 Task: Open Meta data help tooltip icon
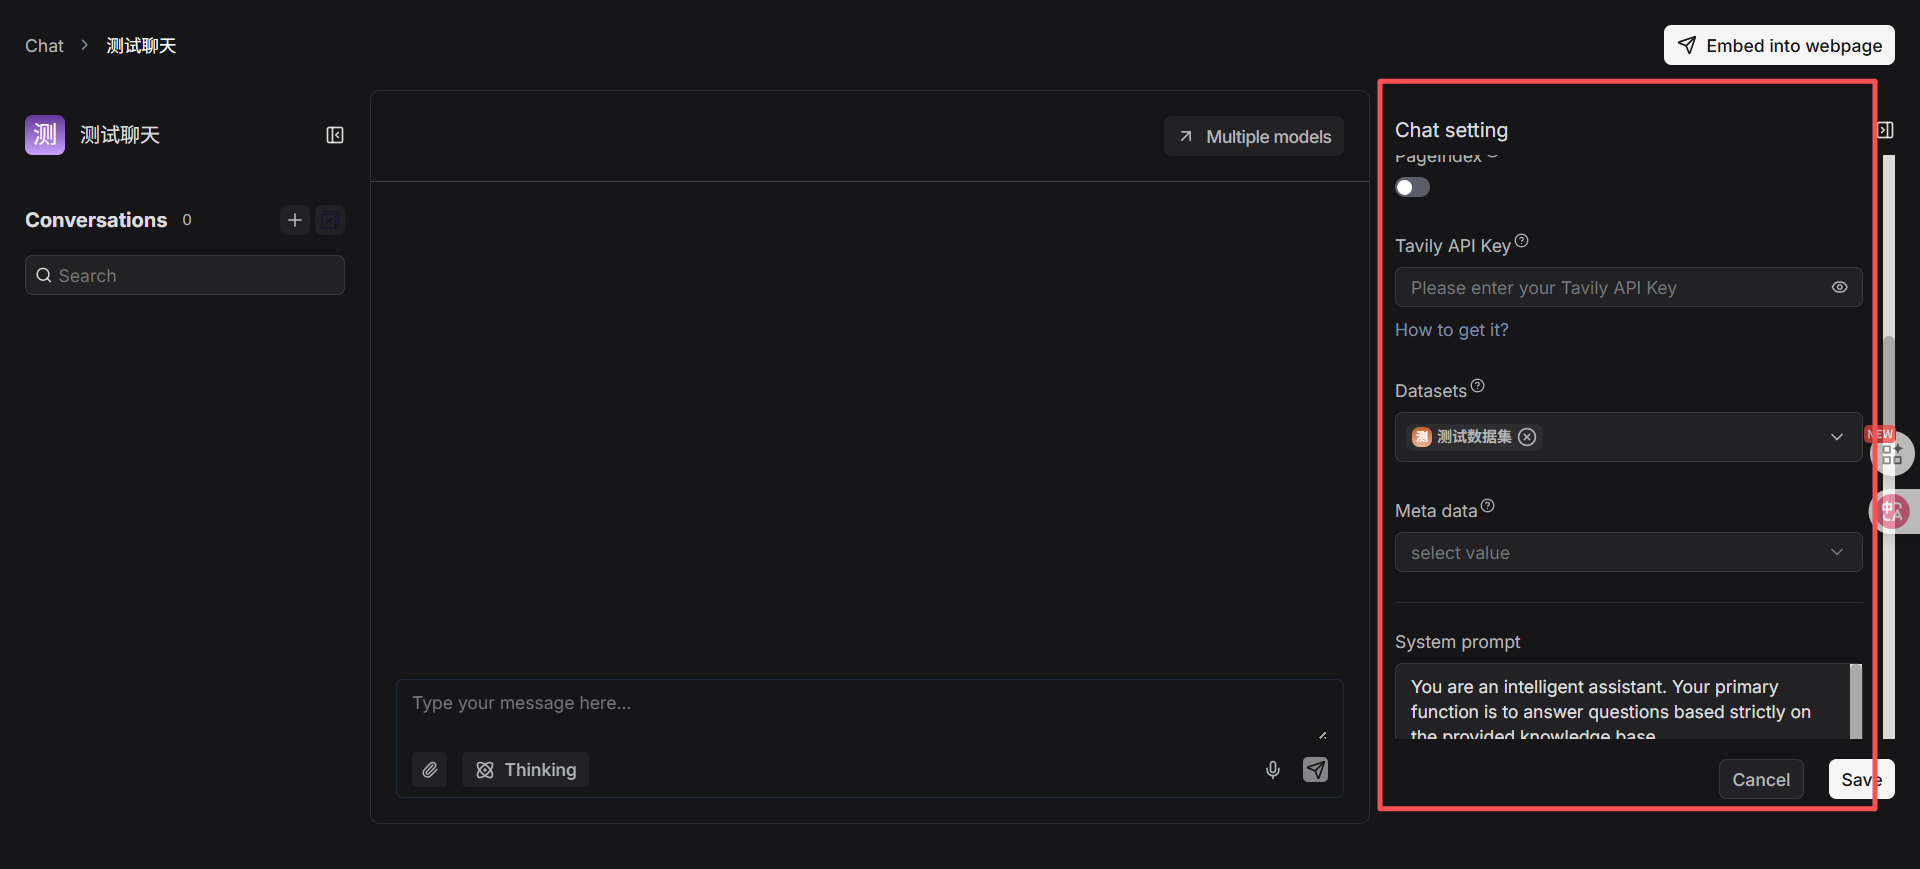tap(1487, 506)
